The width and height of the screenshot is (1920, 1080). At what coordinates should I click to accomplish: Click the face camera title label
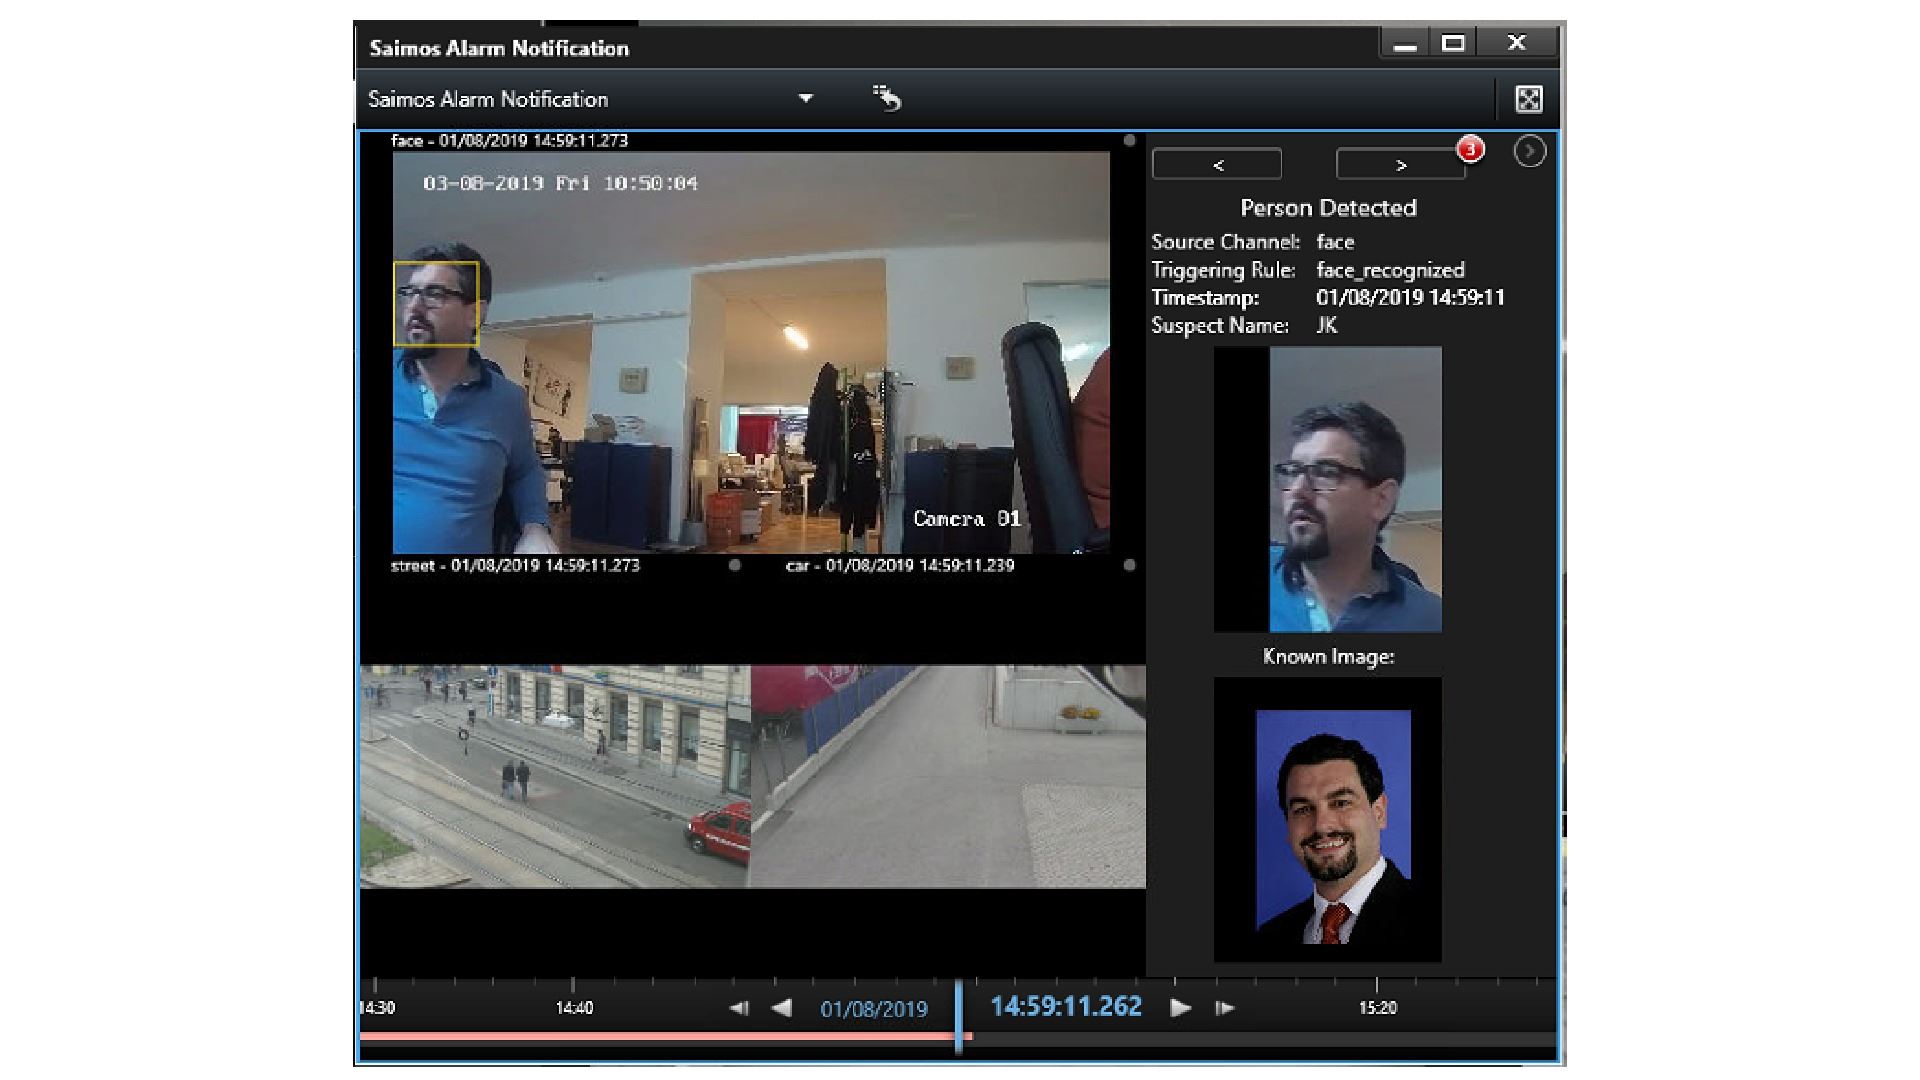509,141
